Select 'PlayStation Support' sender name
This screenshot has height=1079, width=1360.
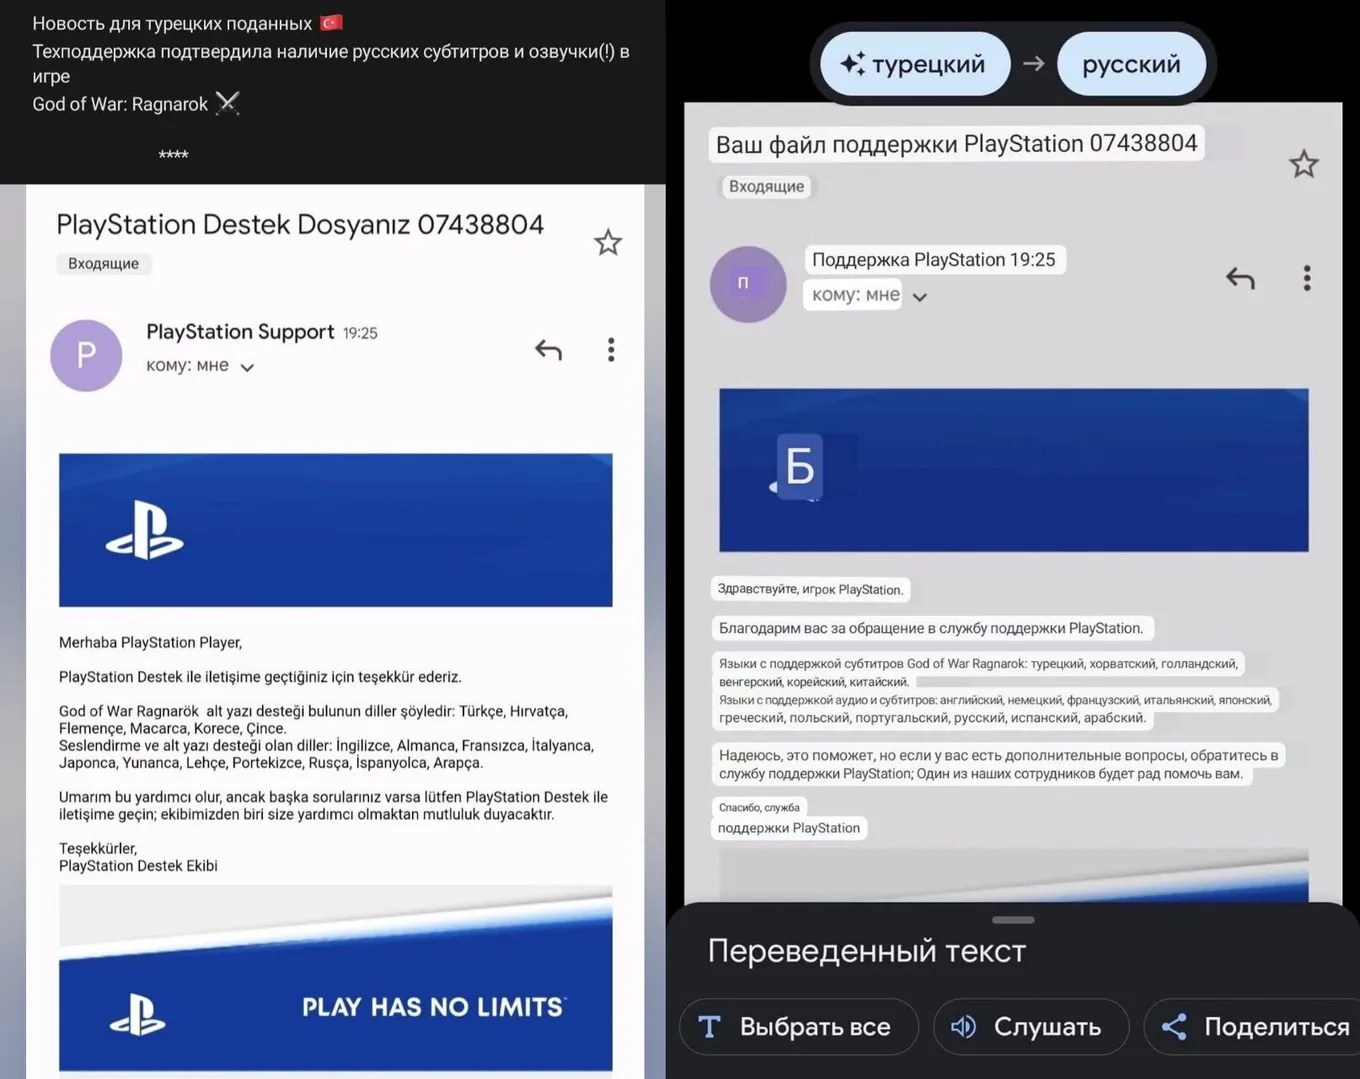[x=240, y=332]
